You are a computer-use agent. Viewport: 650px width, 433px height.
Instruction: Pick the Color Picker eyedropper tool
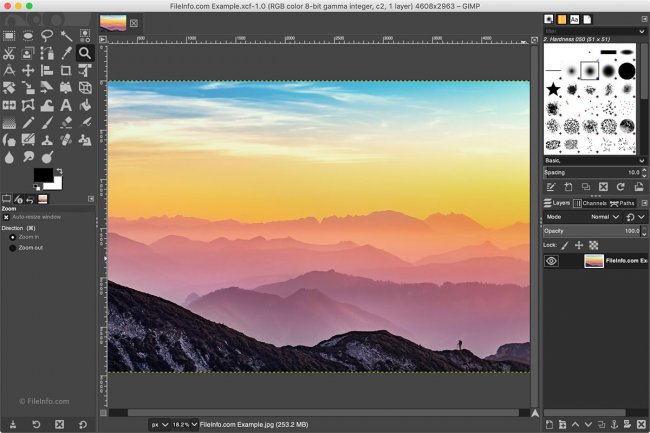(66, 53)
